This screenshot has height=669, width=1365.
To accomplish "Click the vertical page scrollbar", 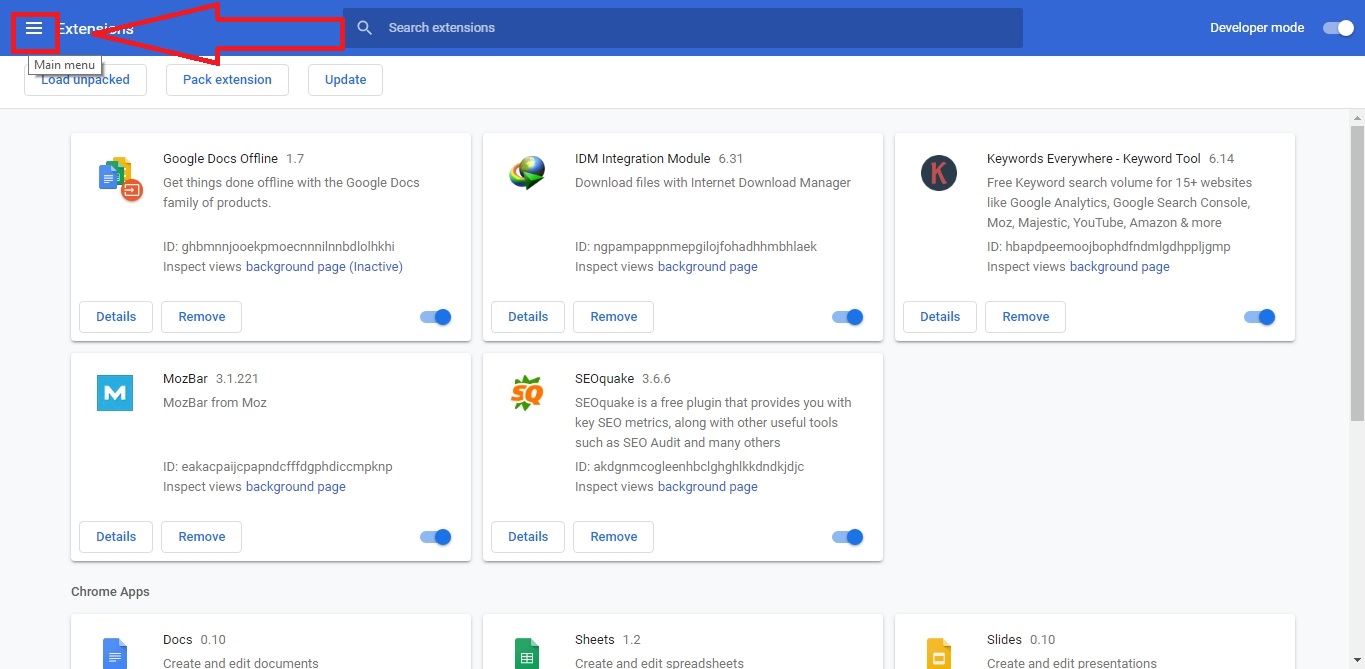I will click(x=1357, y=272).
